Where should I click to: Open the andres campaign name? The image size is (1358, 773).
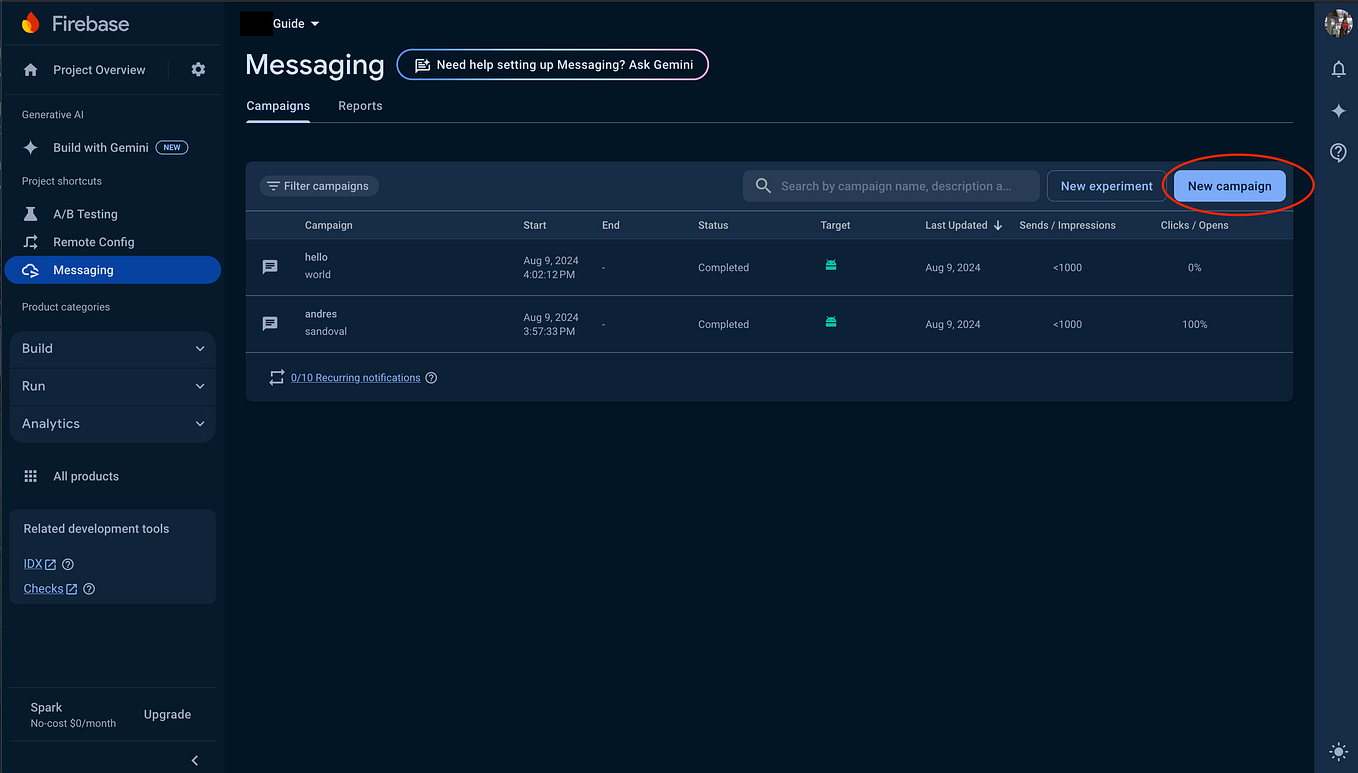click(x=321, y=314)
